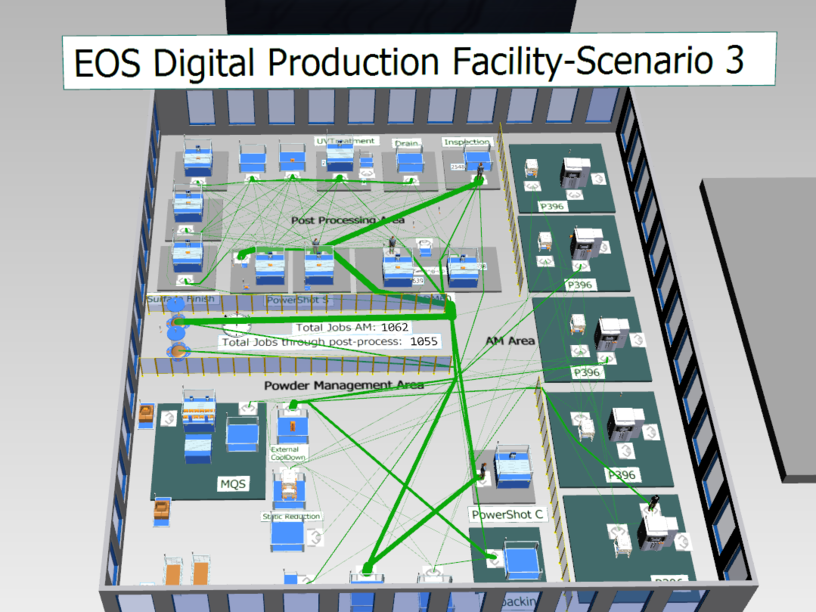
Task: Select the orange unit above the Static Reduction label
Action: pos(289,486)
